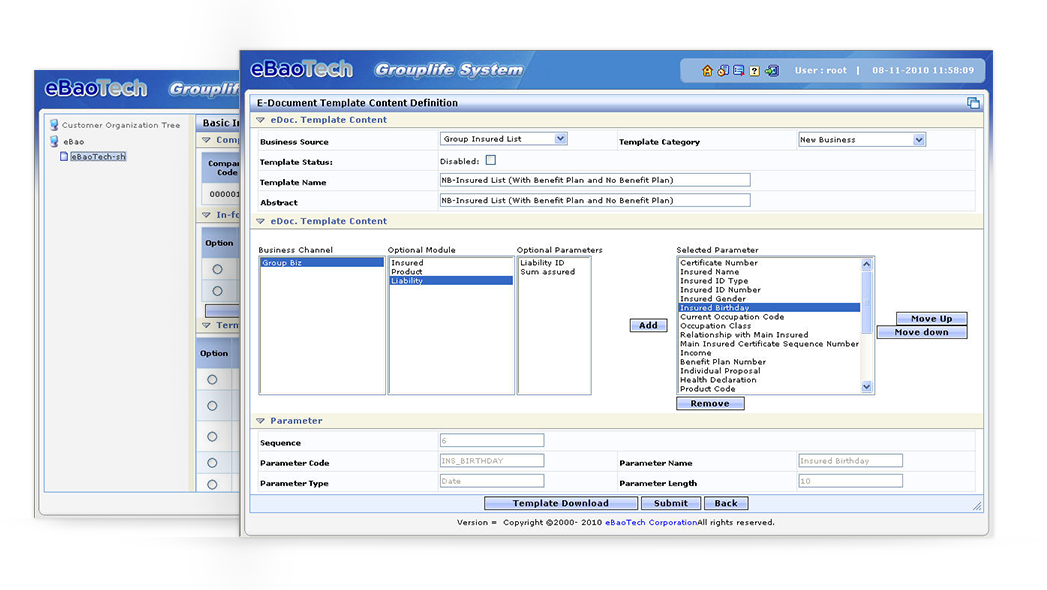
Task: Click the Move down button
Action: click(921, 332)
